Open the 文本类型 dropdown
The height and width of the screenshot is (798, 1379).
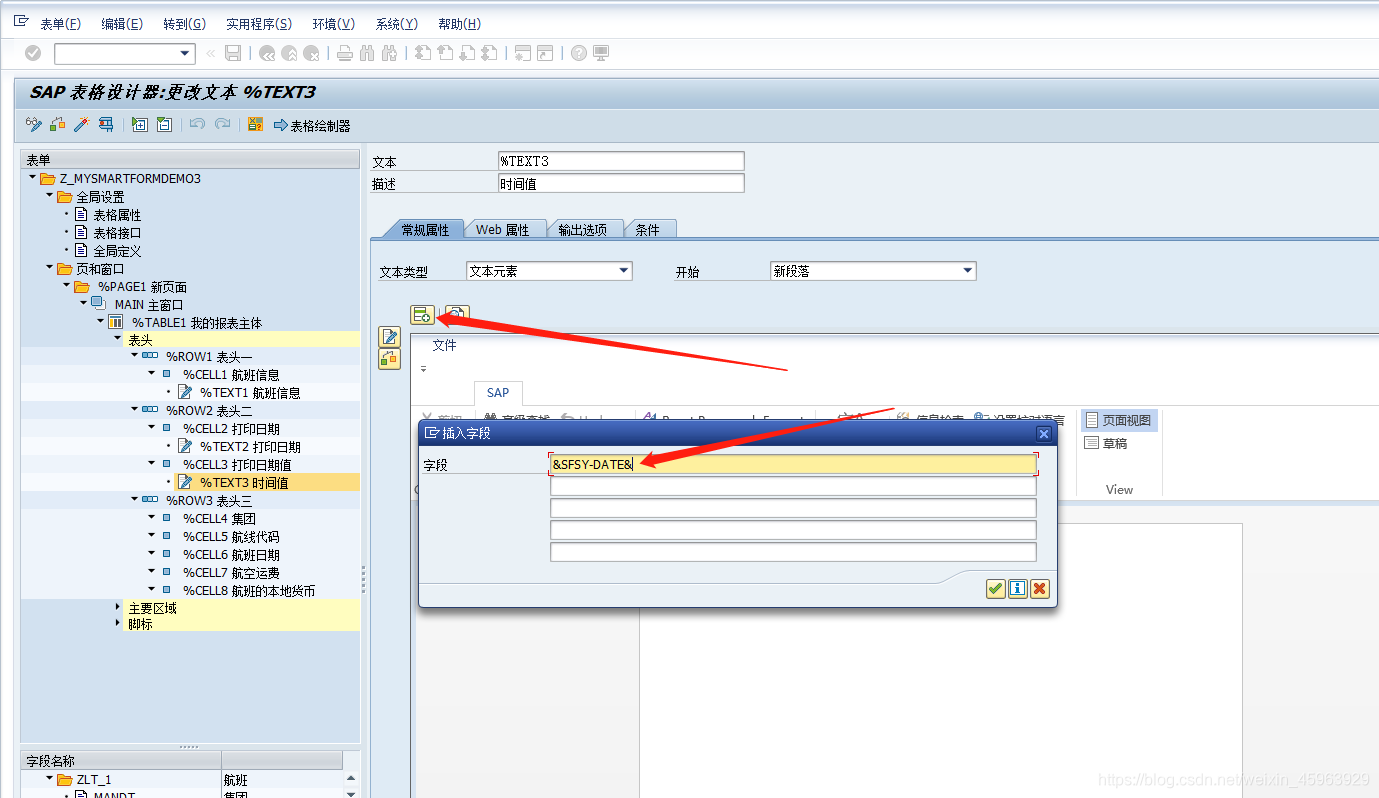pyautogui.click(x=624, y=271)
